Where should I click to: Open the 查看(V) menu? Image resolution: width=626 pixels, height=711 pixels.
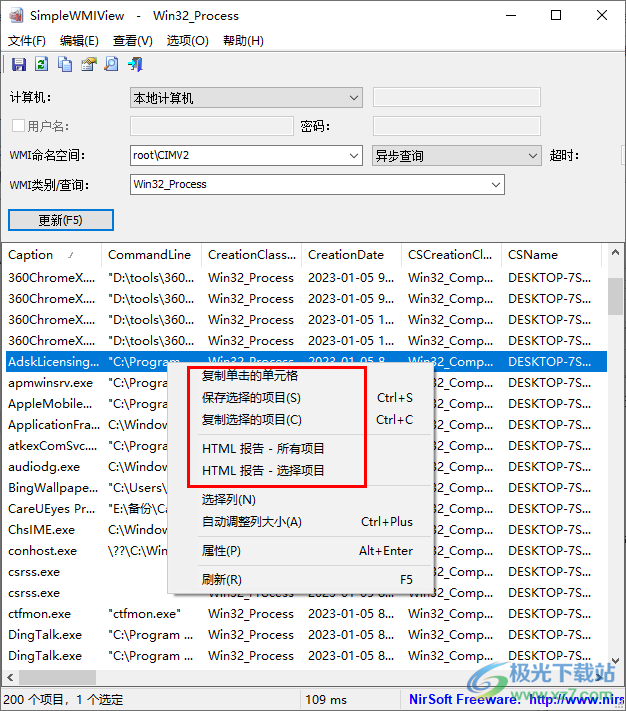[x=133, y=41]
